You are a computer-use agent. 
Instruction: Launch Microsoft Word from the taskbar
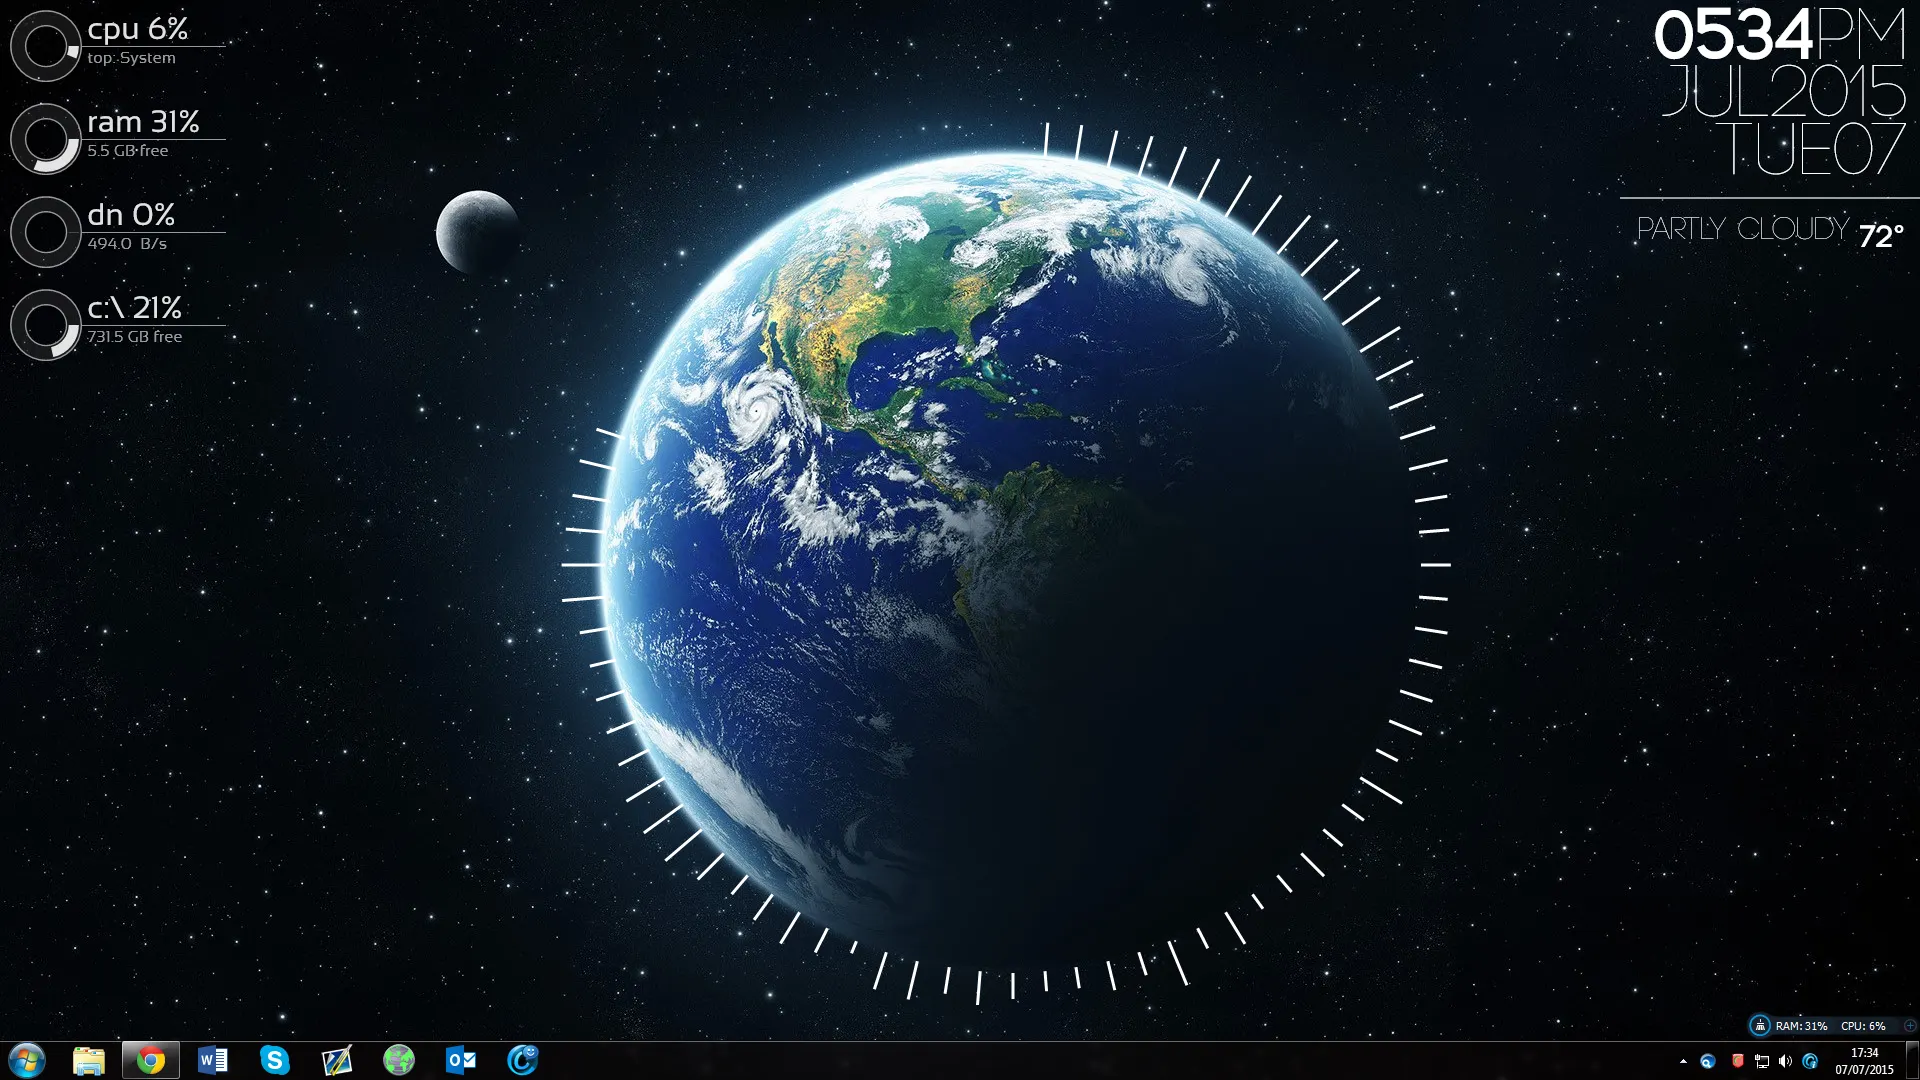point(213,1060)
